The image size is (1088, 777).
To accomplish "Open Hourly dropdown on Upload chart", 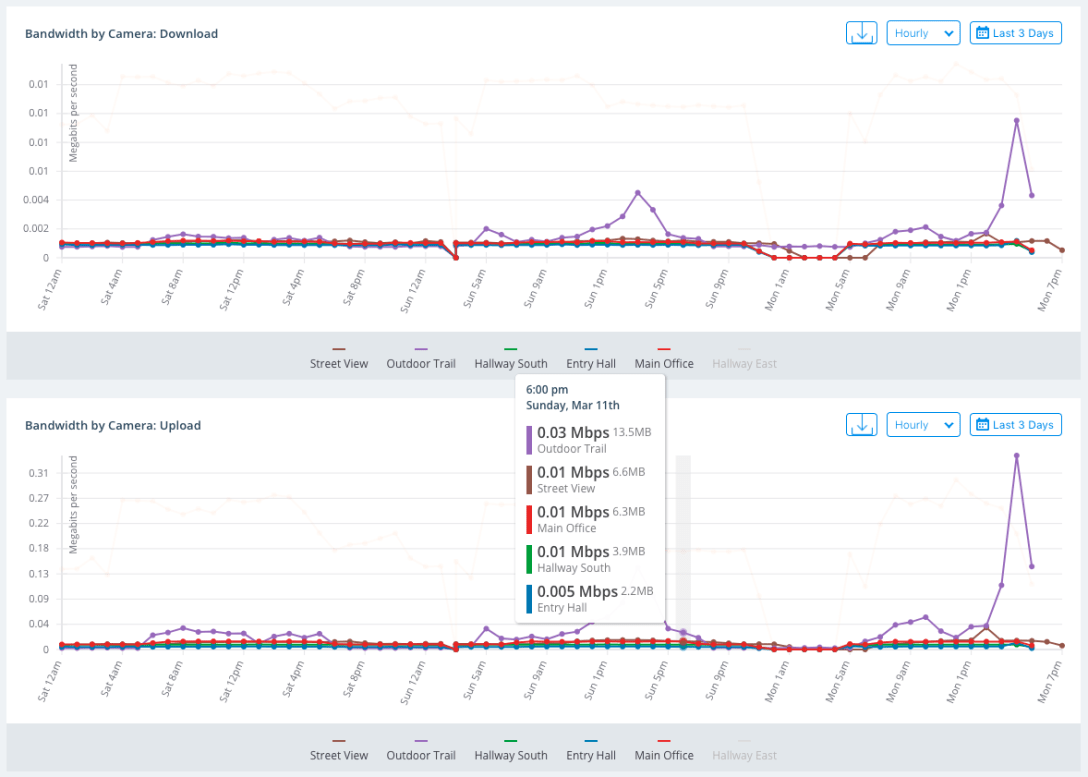I will click(923, 425).
